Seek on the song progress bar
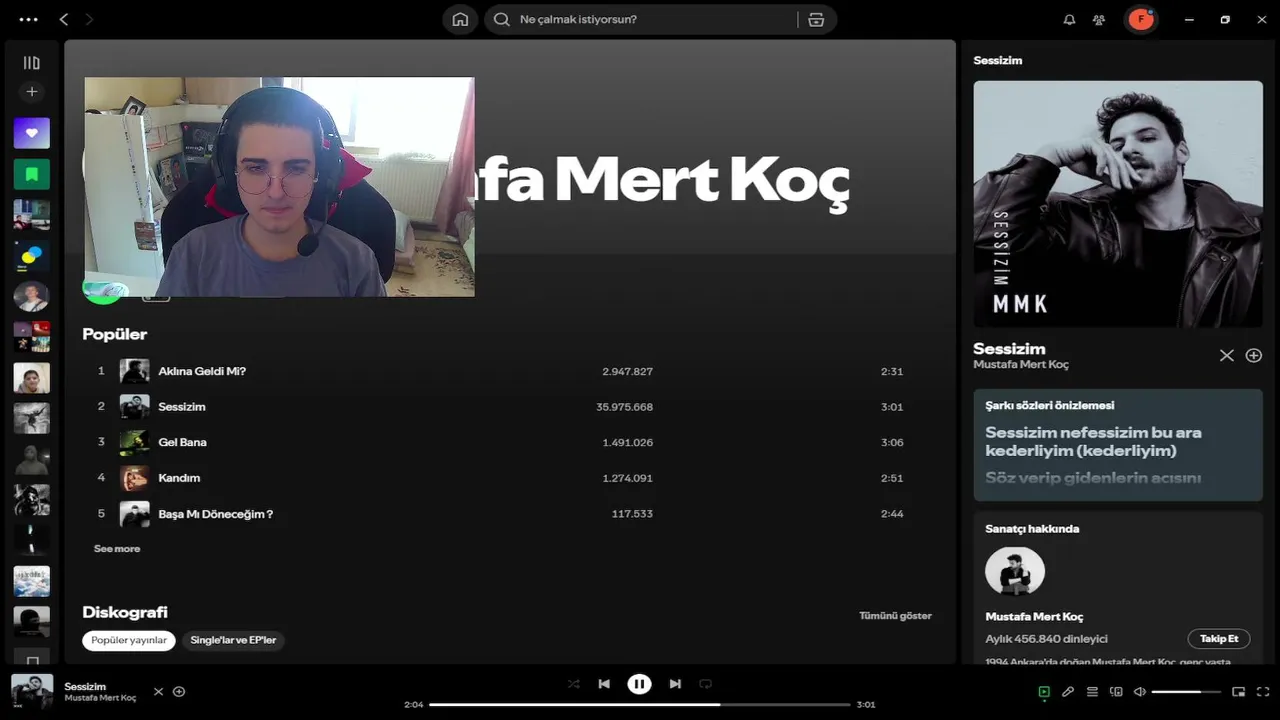The width and height of the screenshot is (1280, 720). 640,705
